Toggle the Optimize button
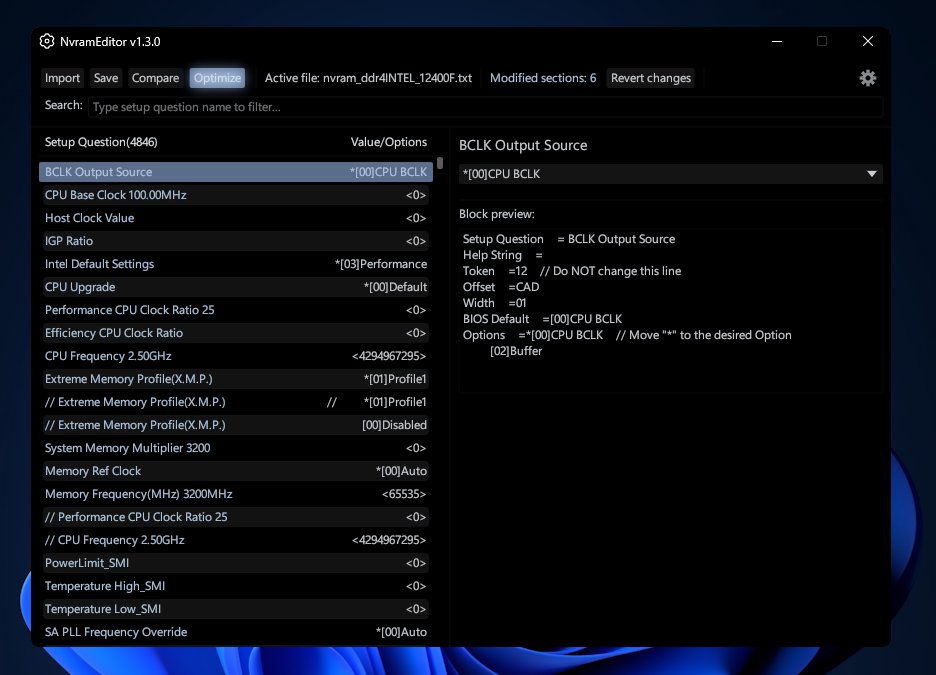The image size is (936, 675). pyautogui.click(x=217, y=78)
